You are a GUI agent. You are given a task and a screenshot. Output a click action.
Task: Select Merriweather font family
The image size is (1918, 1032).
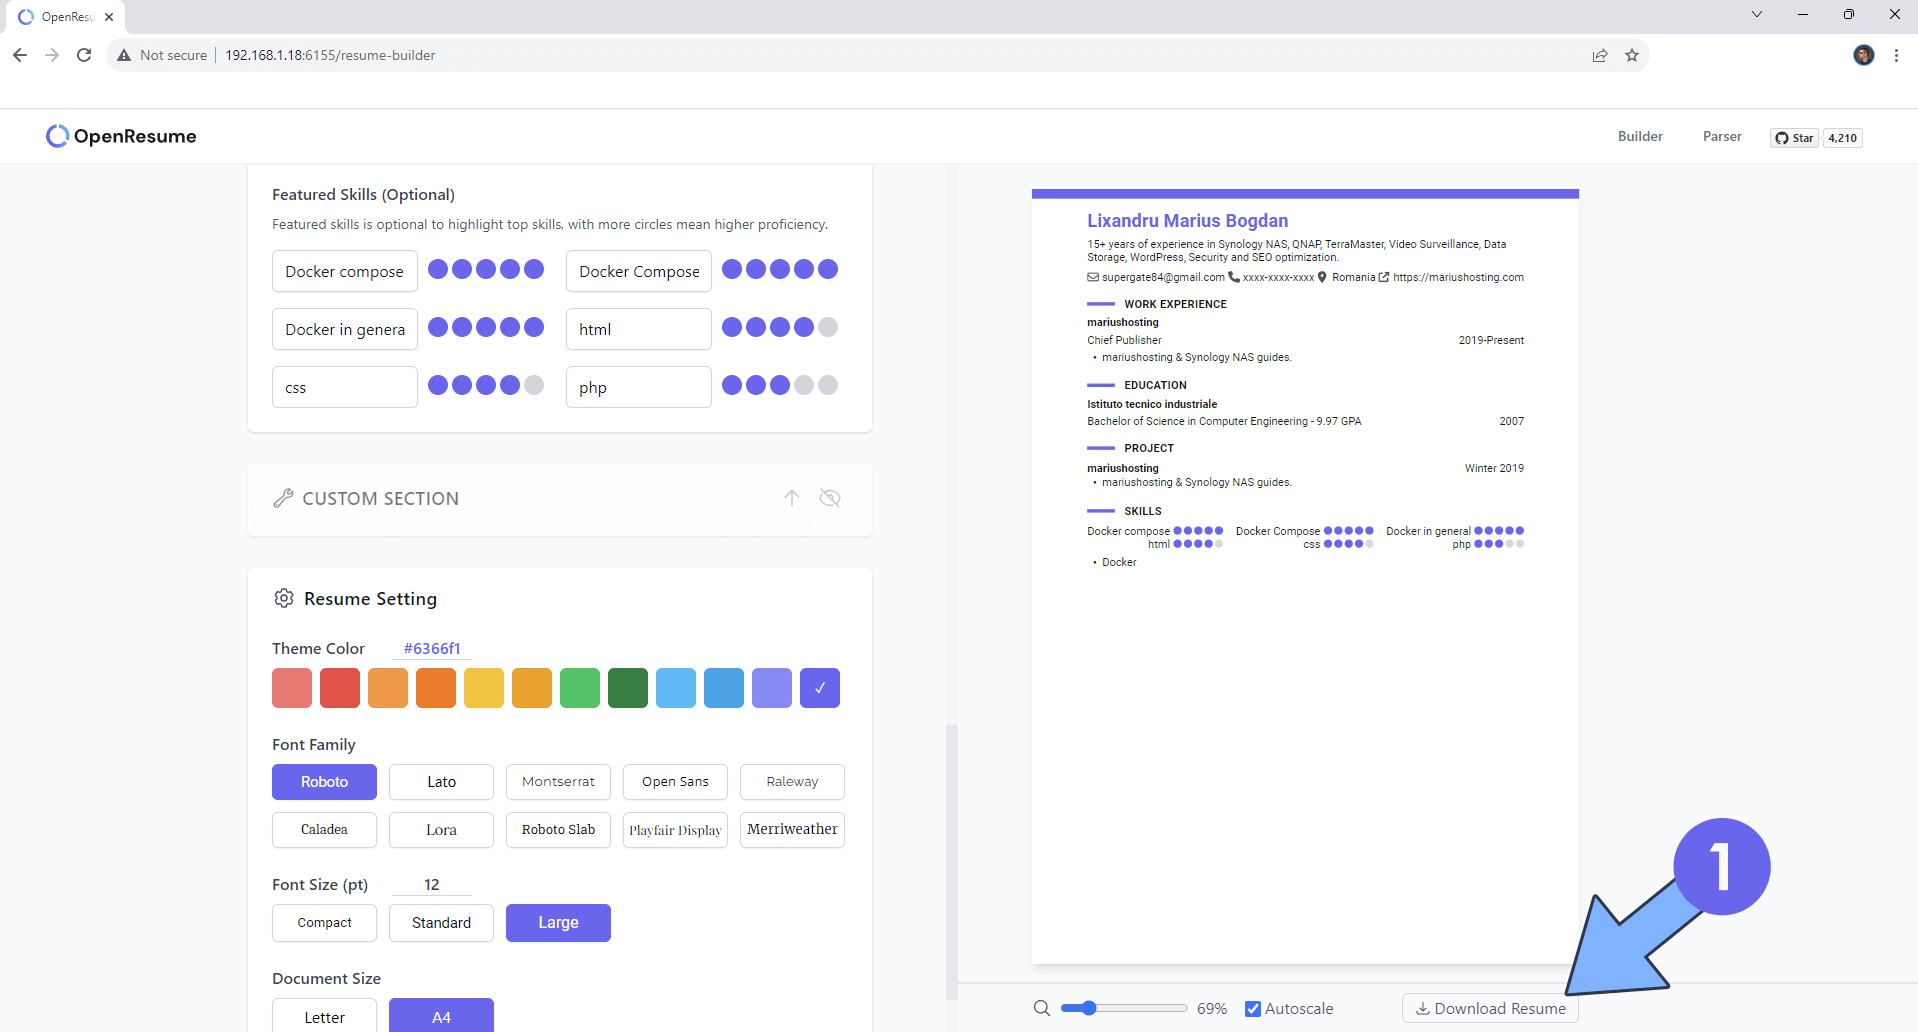tap(792, 830)
